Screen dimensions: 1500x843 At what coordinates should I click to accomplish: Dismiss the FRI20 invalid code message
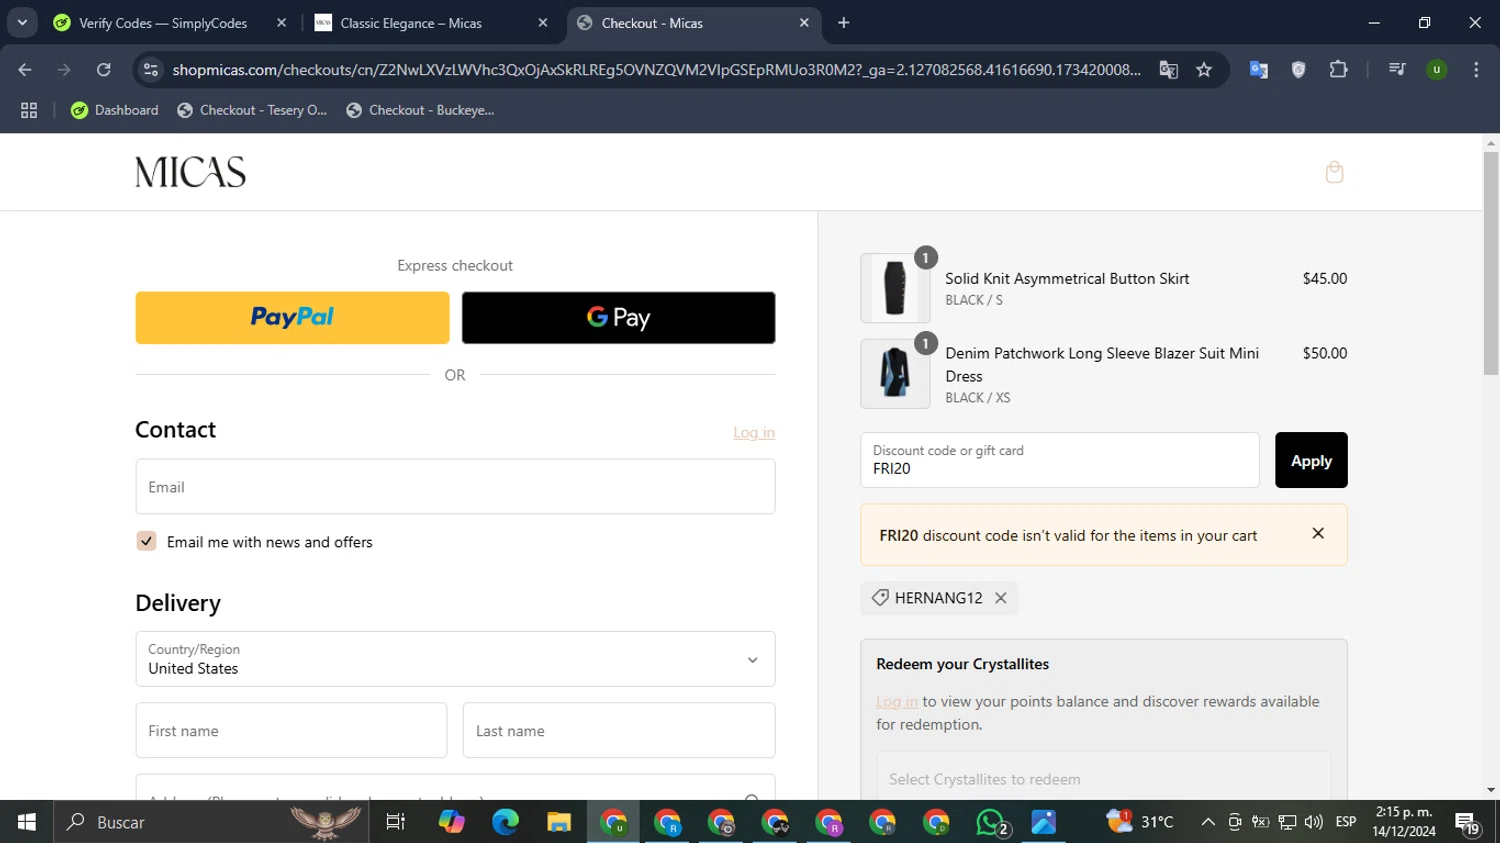[1318, 534]
